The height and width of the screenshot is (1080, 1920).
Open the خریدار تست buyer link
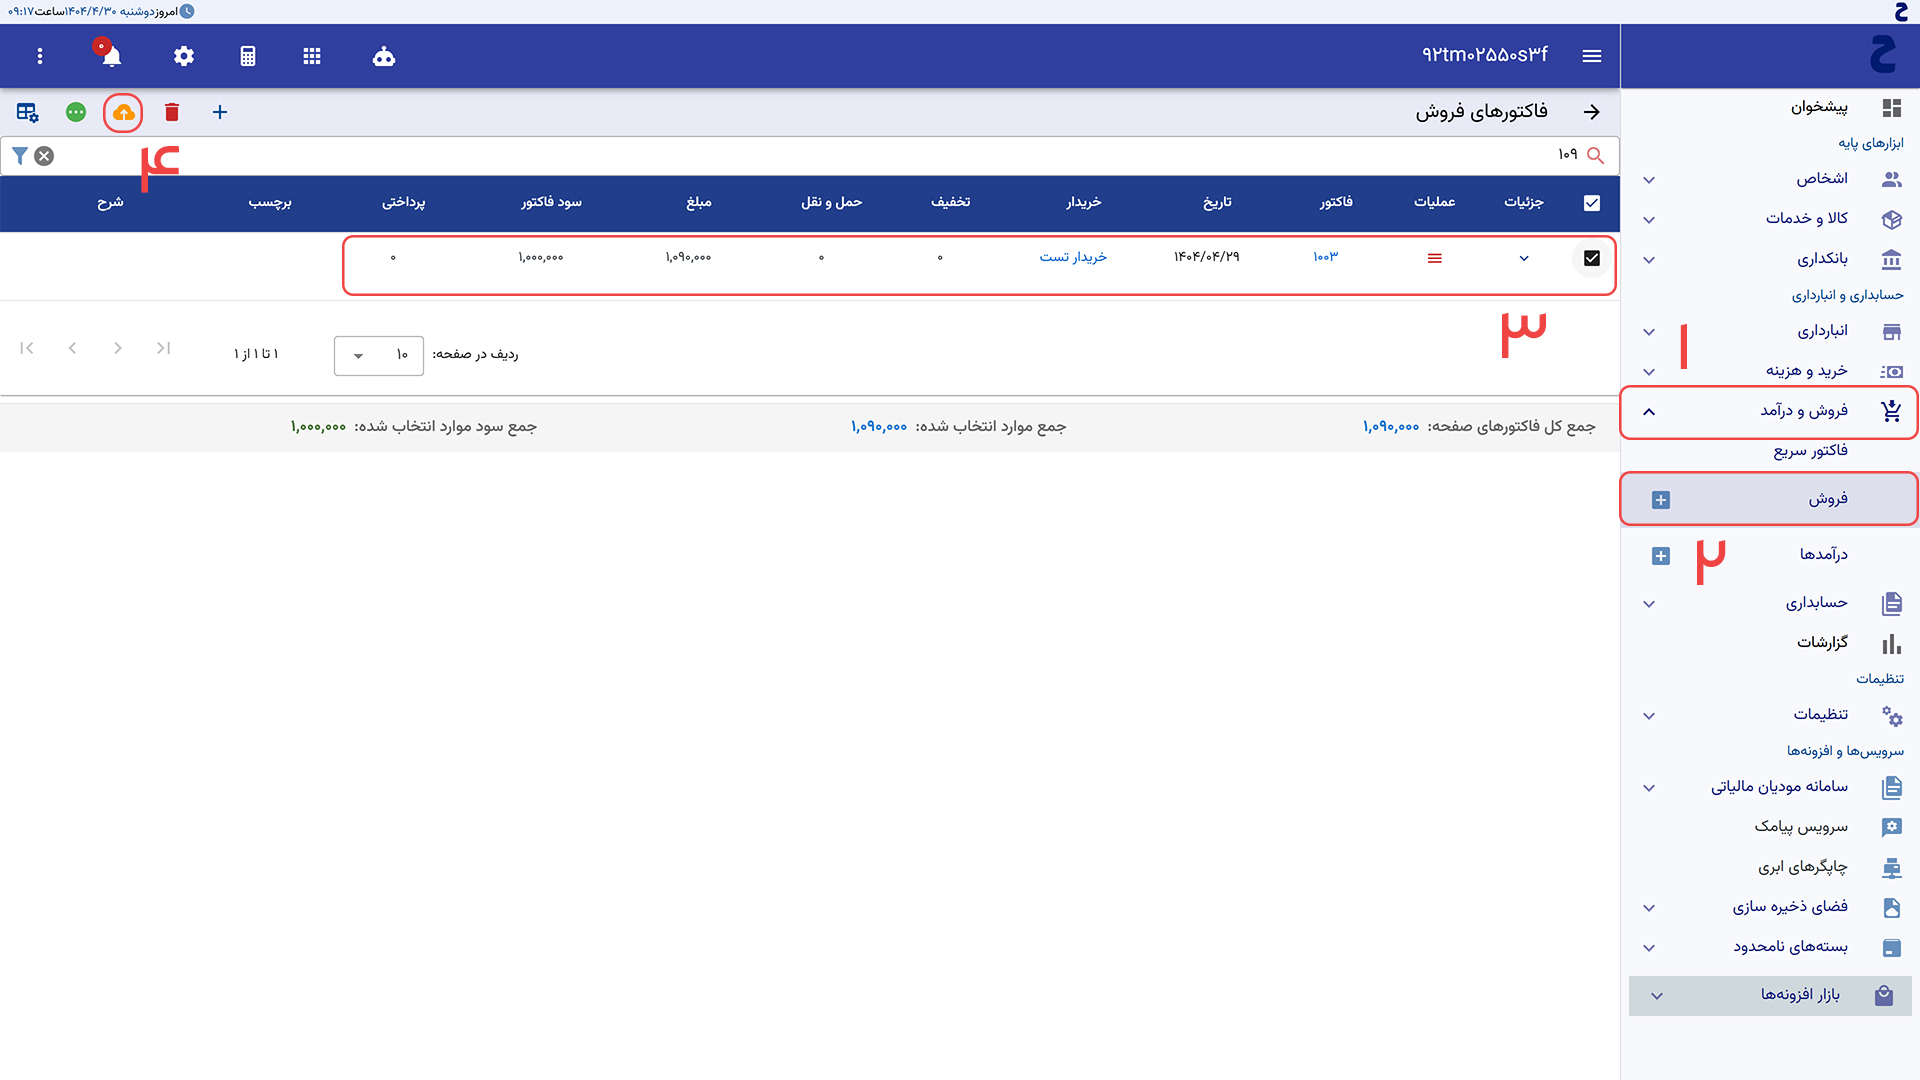1073,257
